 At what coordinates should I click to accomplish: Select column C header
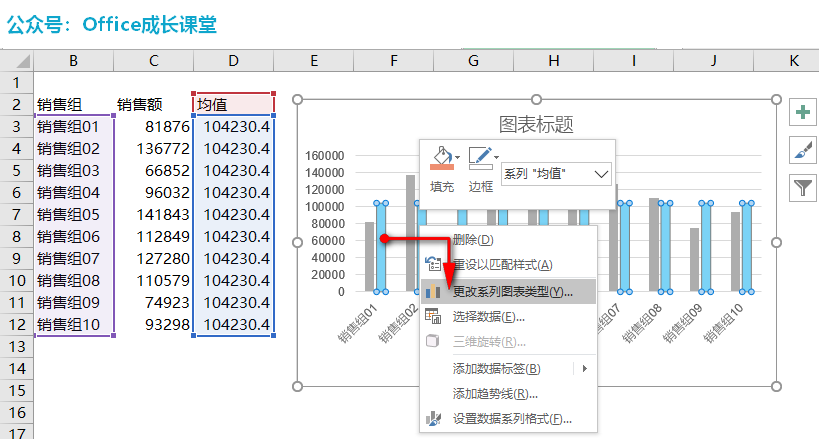154,61
